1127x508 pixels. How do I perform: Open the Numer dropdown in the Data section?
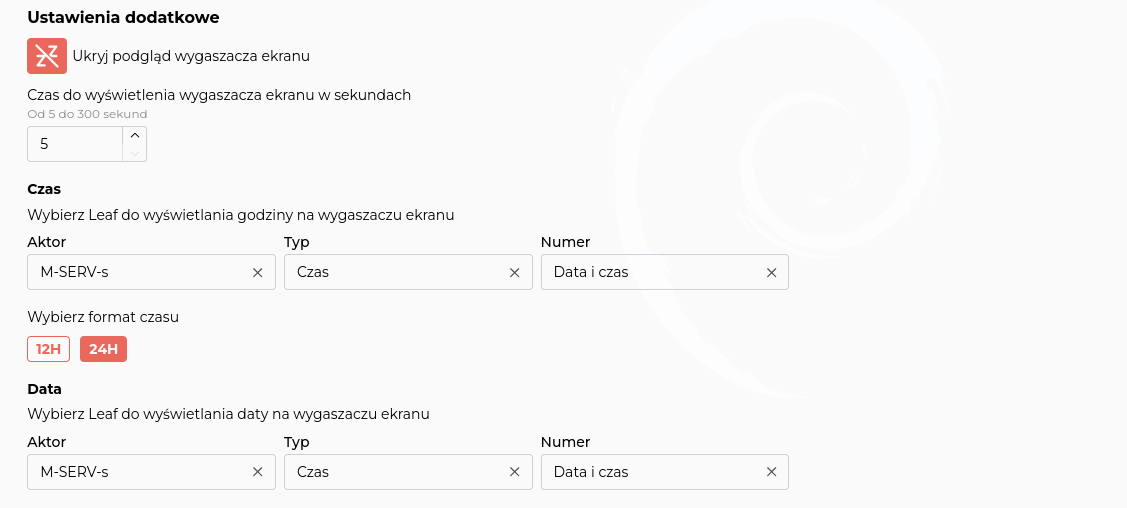pyautogui.click(x=650, y=472)
